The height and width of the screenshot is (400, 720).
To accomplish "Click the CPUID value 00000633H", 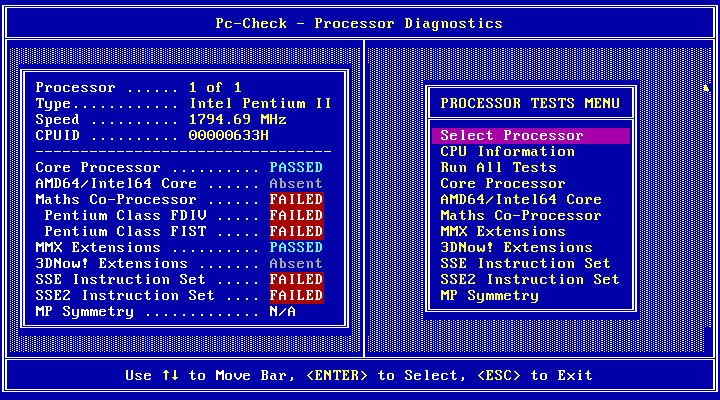I will [x=229, y=136].
